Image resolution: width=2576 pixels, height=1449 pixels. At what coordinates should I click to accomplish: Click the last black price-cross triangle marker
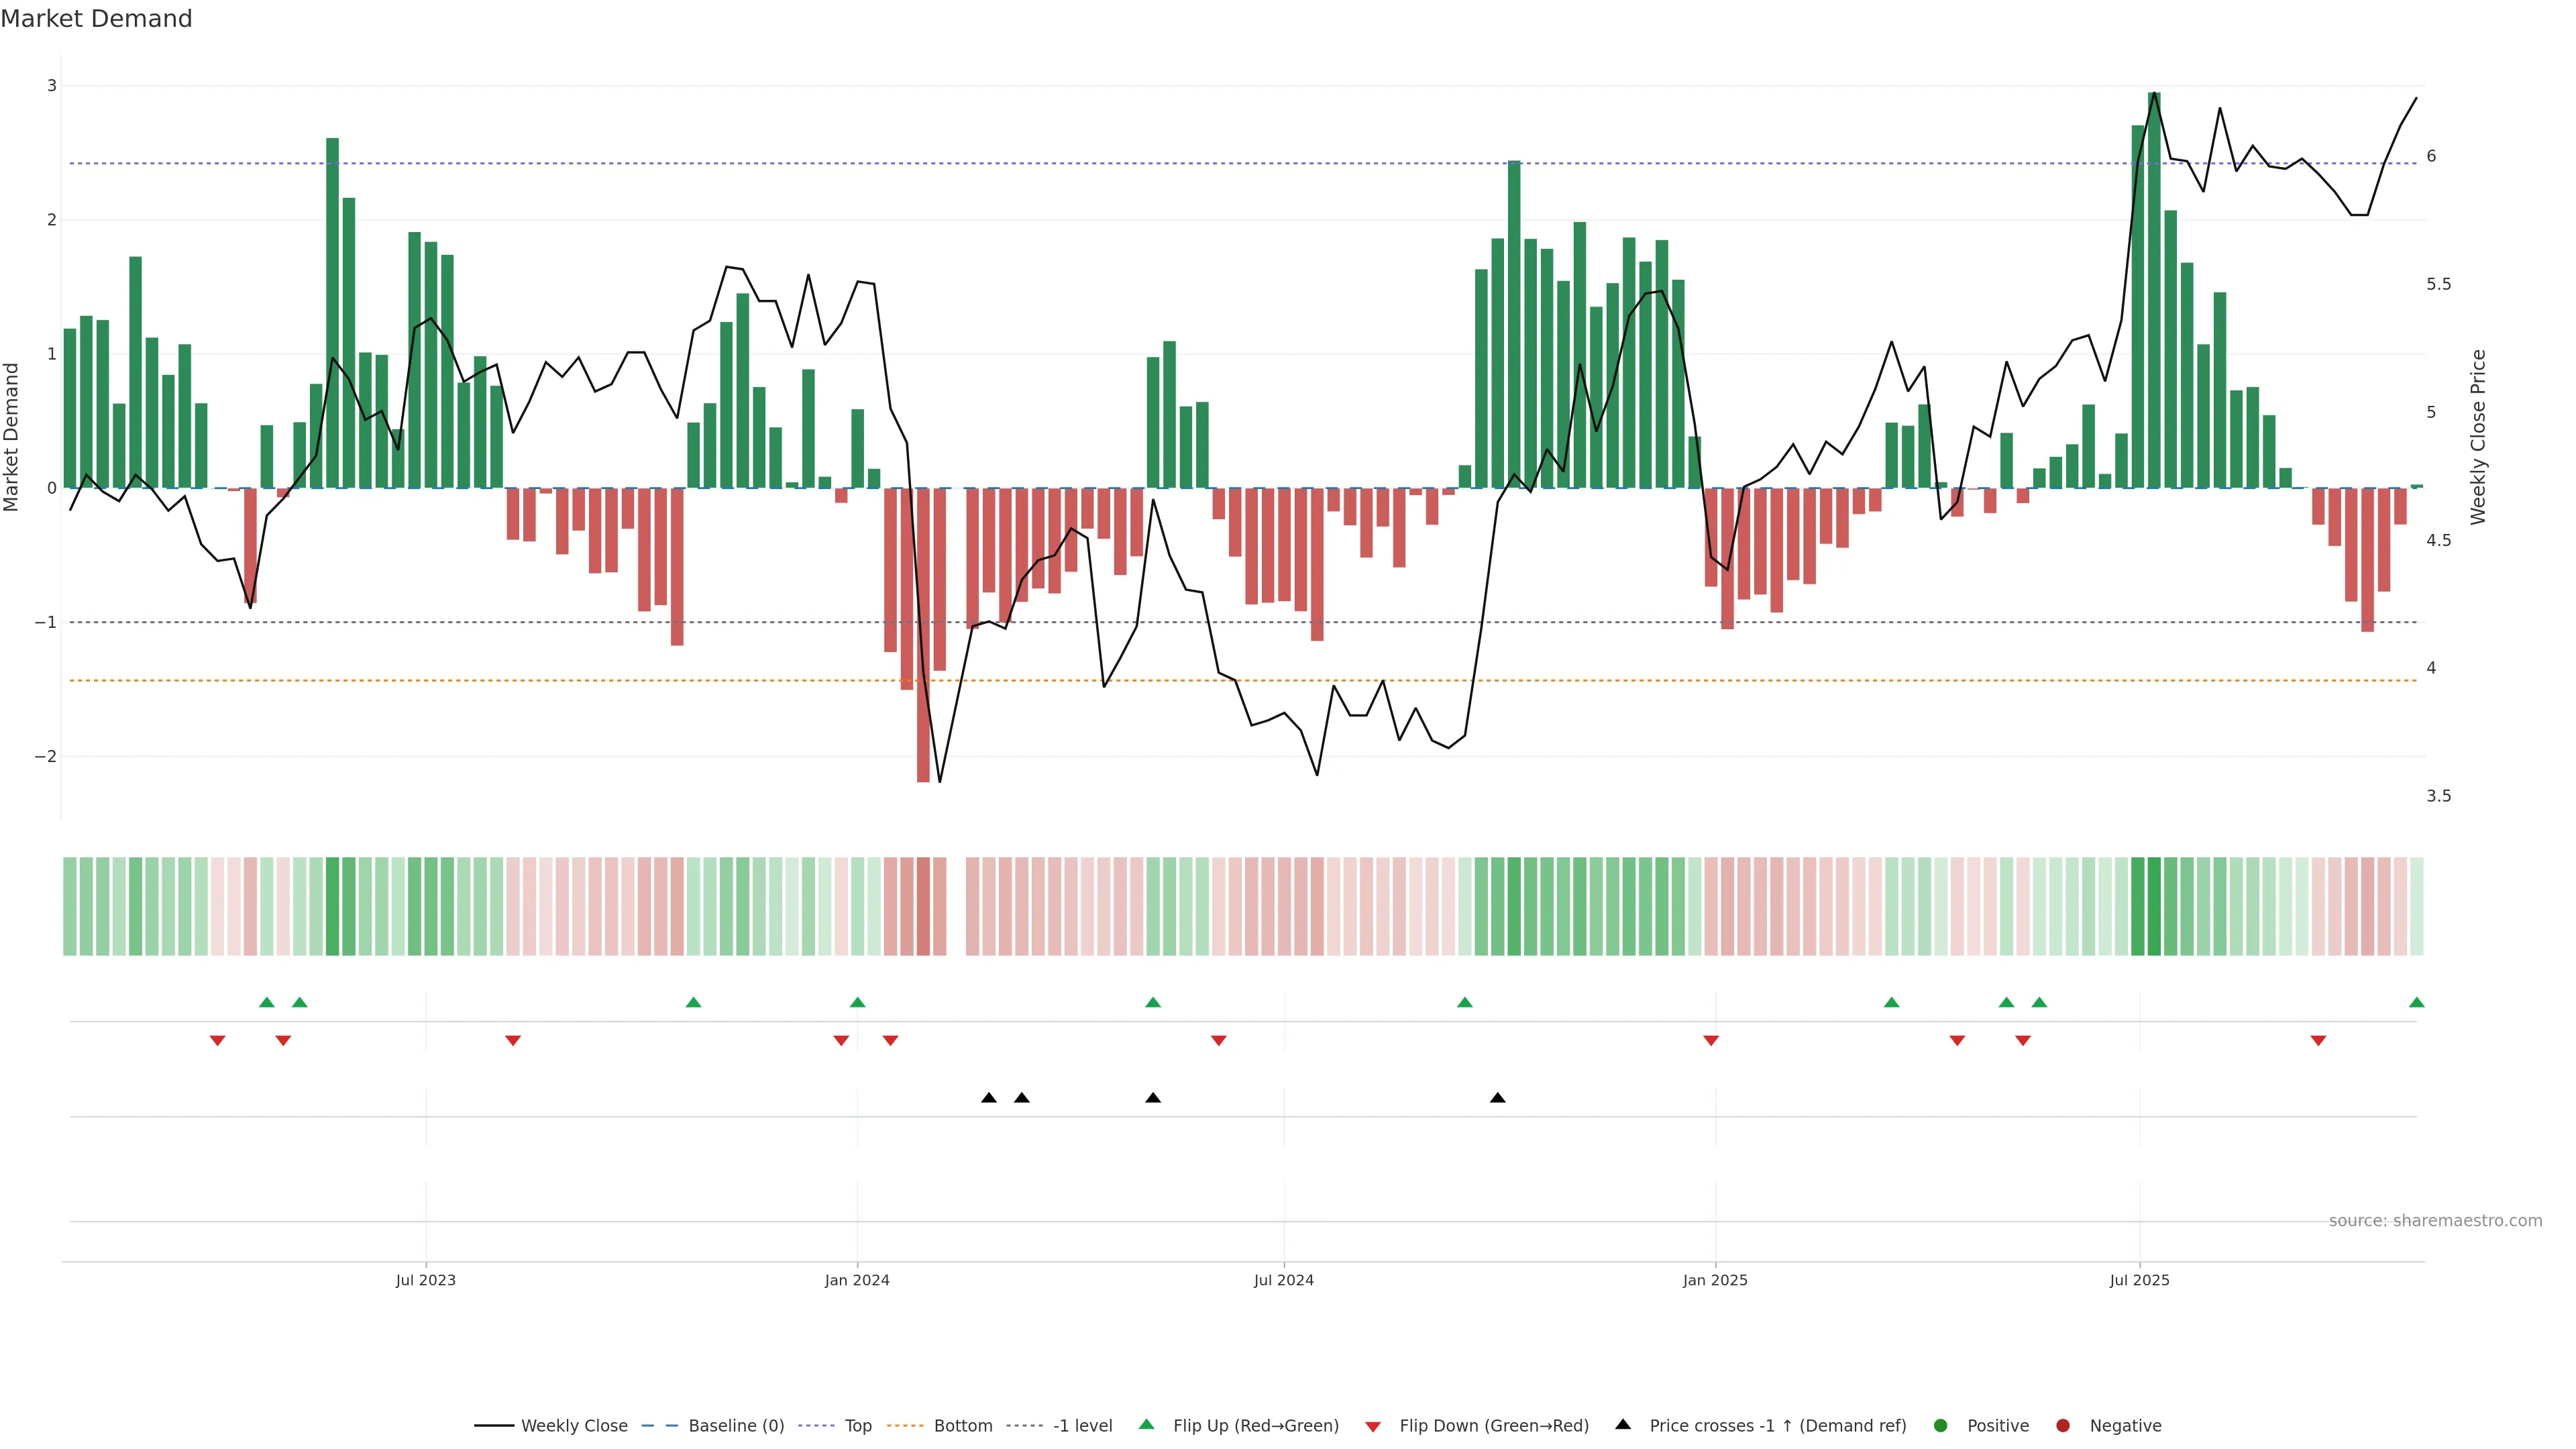coord(1497,1098)
